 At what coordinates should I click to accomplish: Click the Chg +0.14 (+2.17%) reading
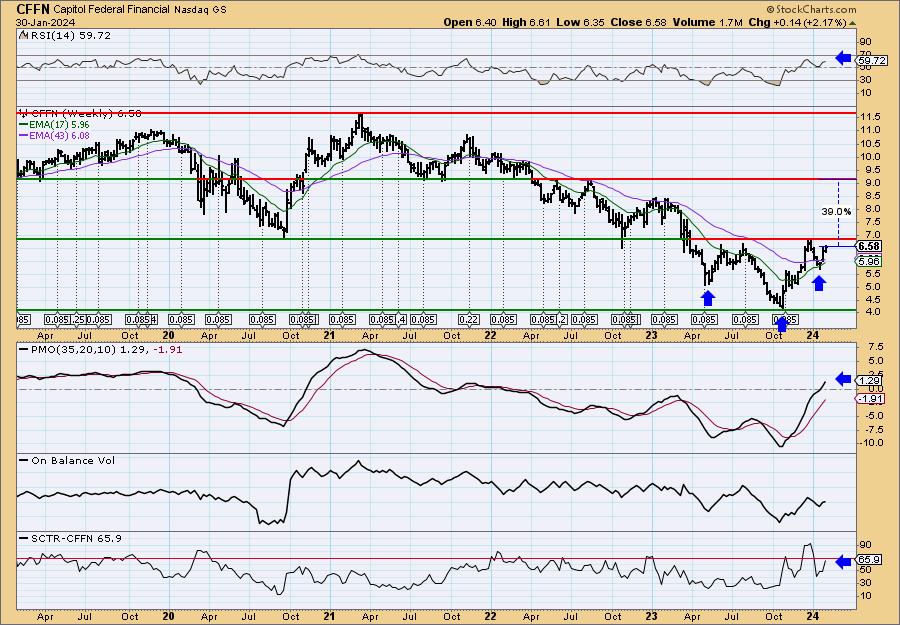(798, 22)
